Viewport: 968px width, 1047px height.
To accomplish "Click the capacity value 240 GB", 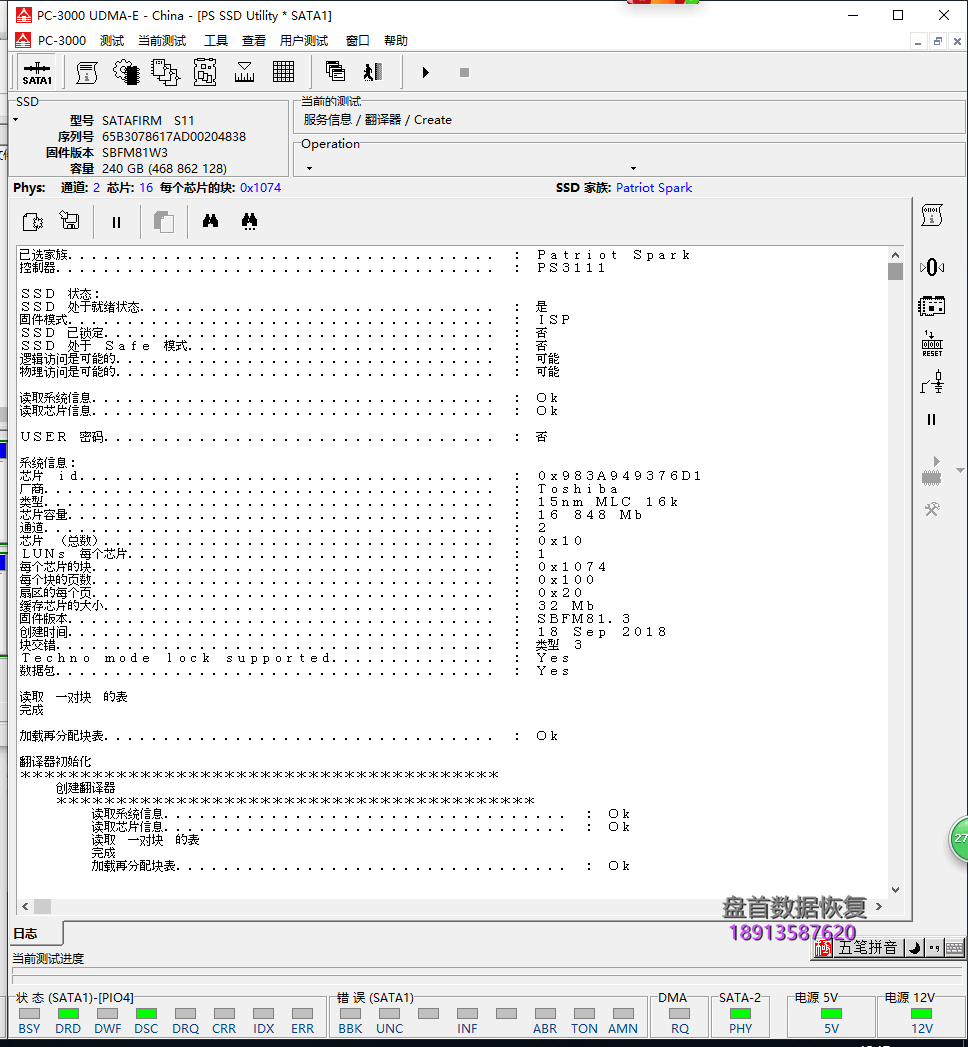I will click(164, 168).
